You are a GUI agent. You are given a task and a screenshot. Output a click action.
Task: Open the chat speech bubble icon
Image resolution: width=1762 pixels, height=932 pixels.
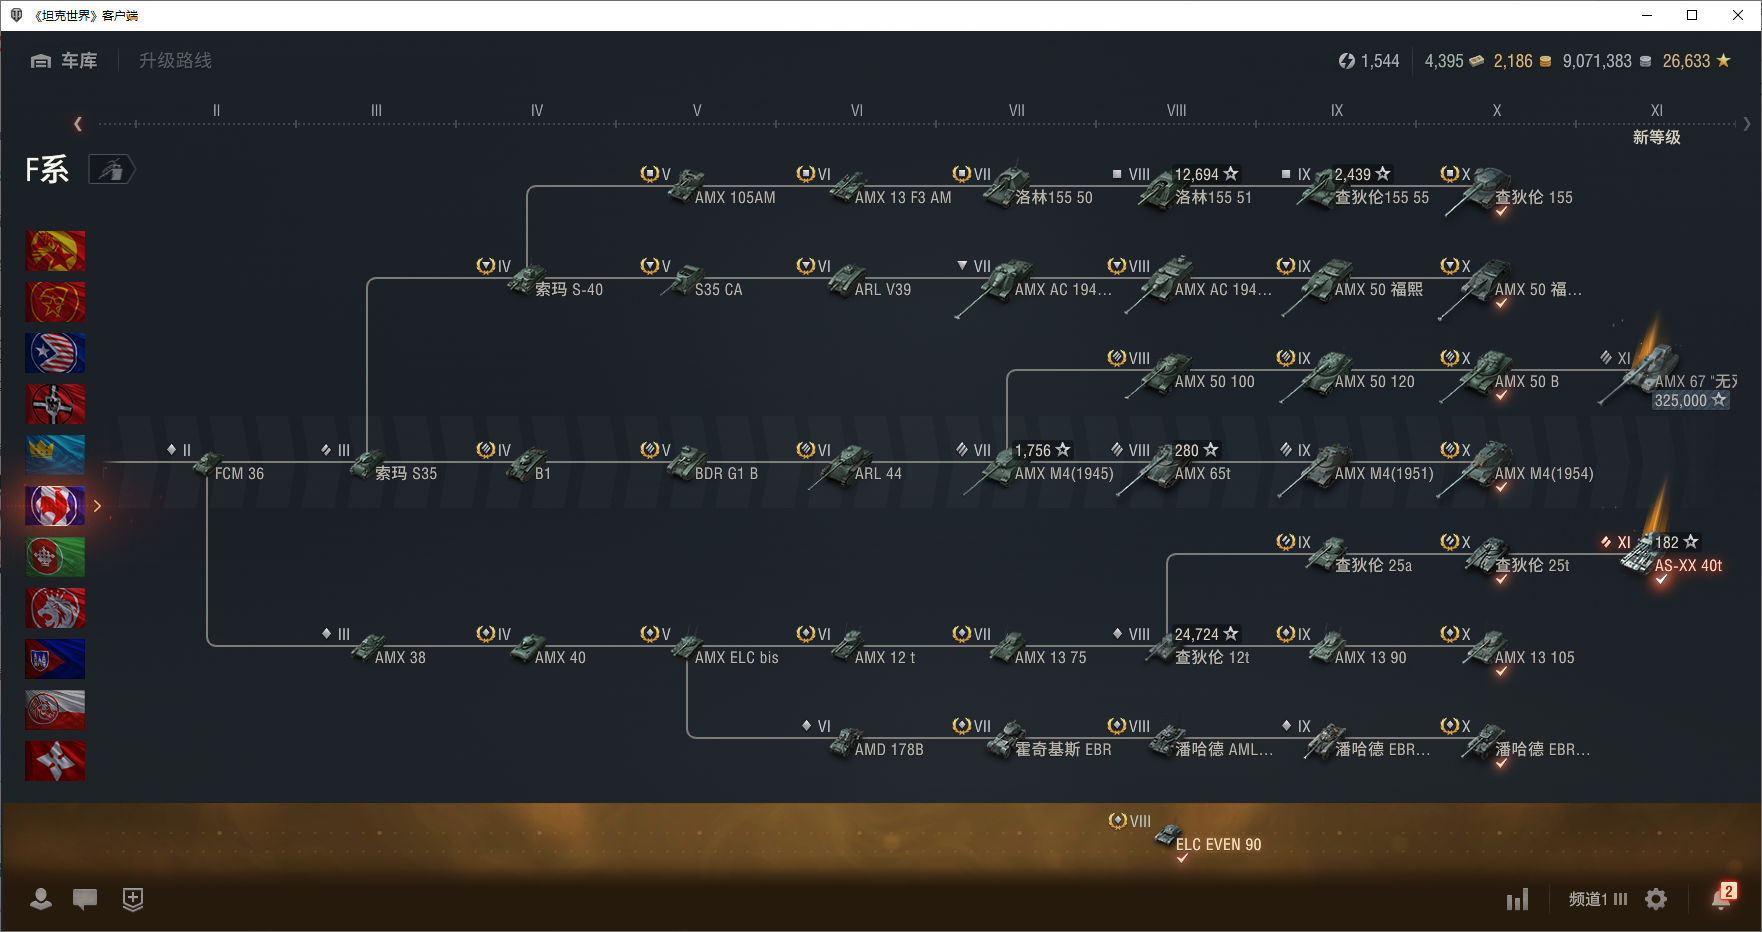(85, 899)
